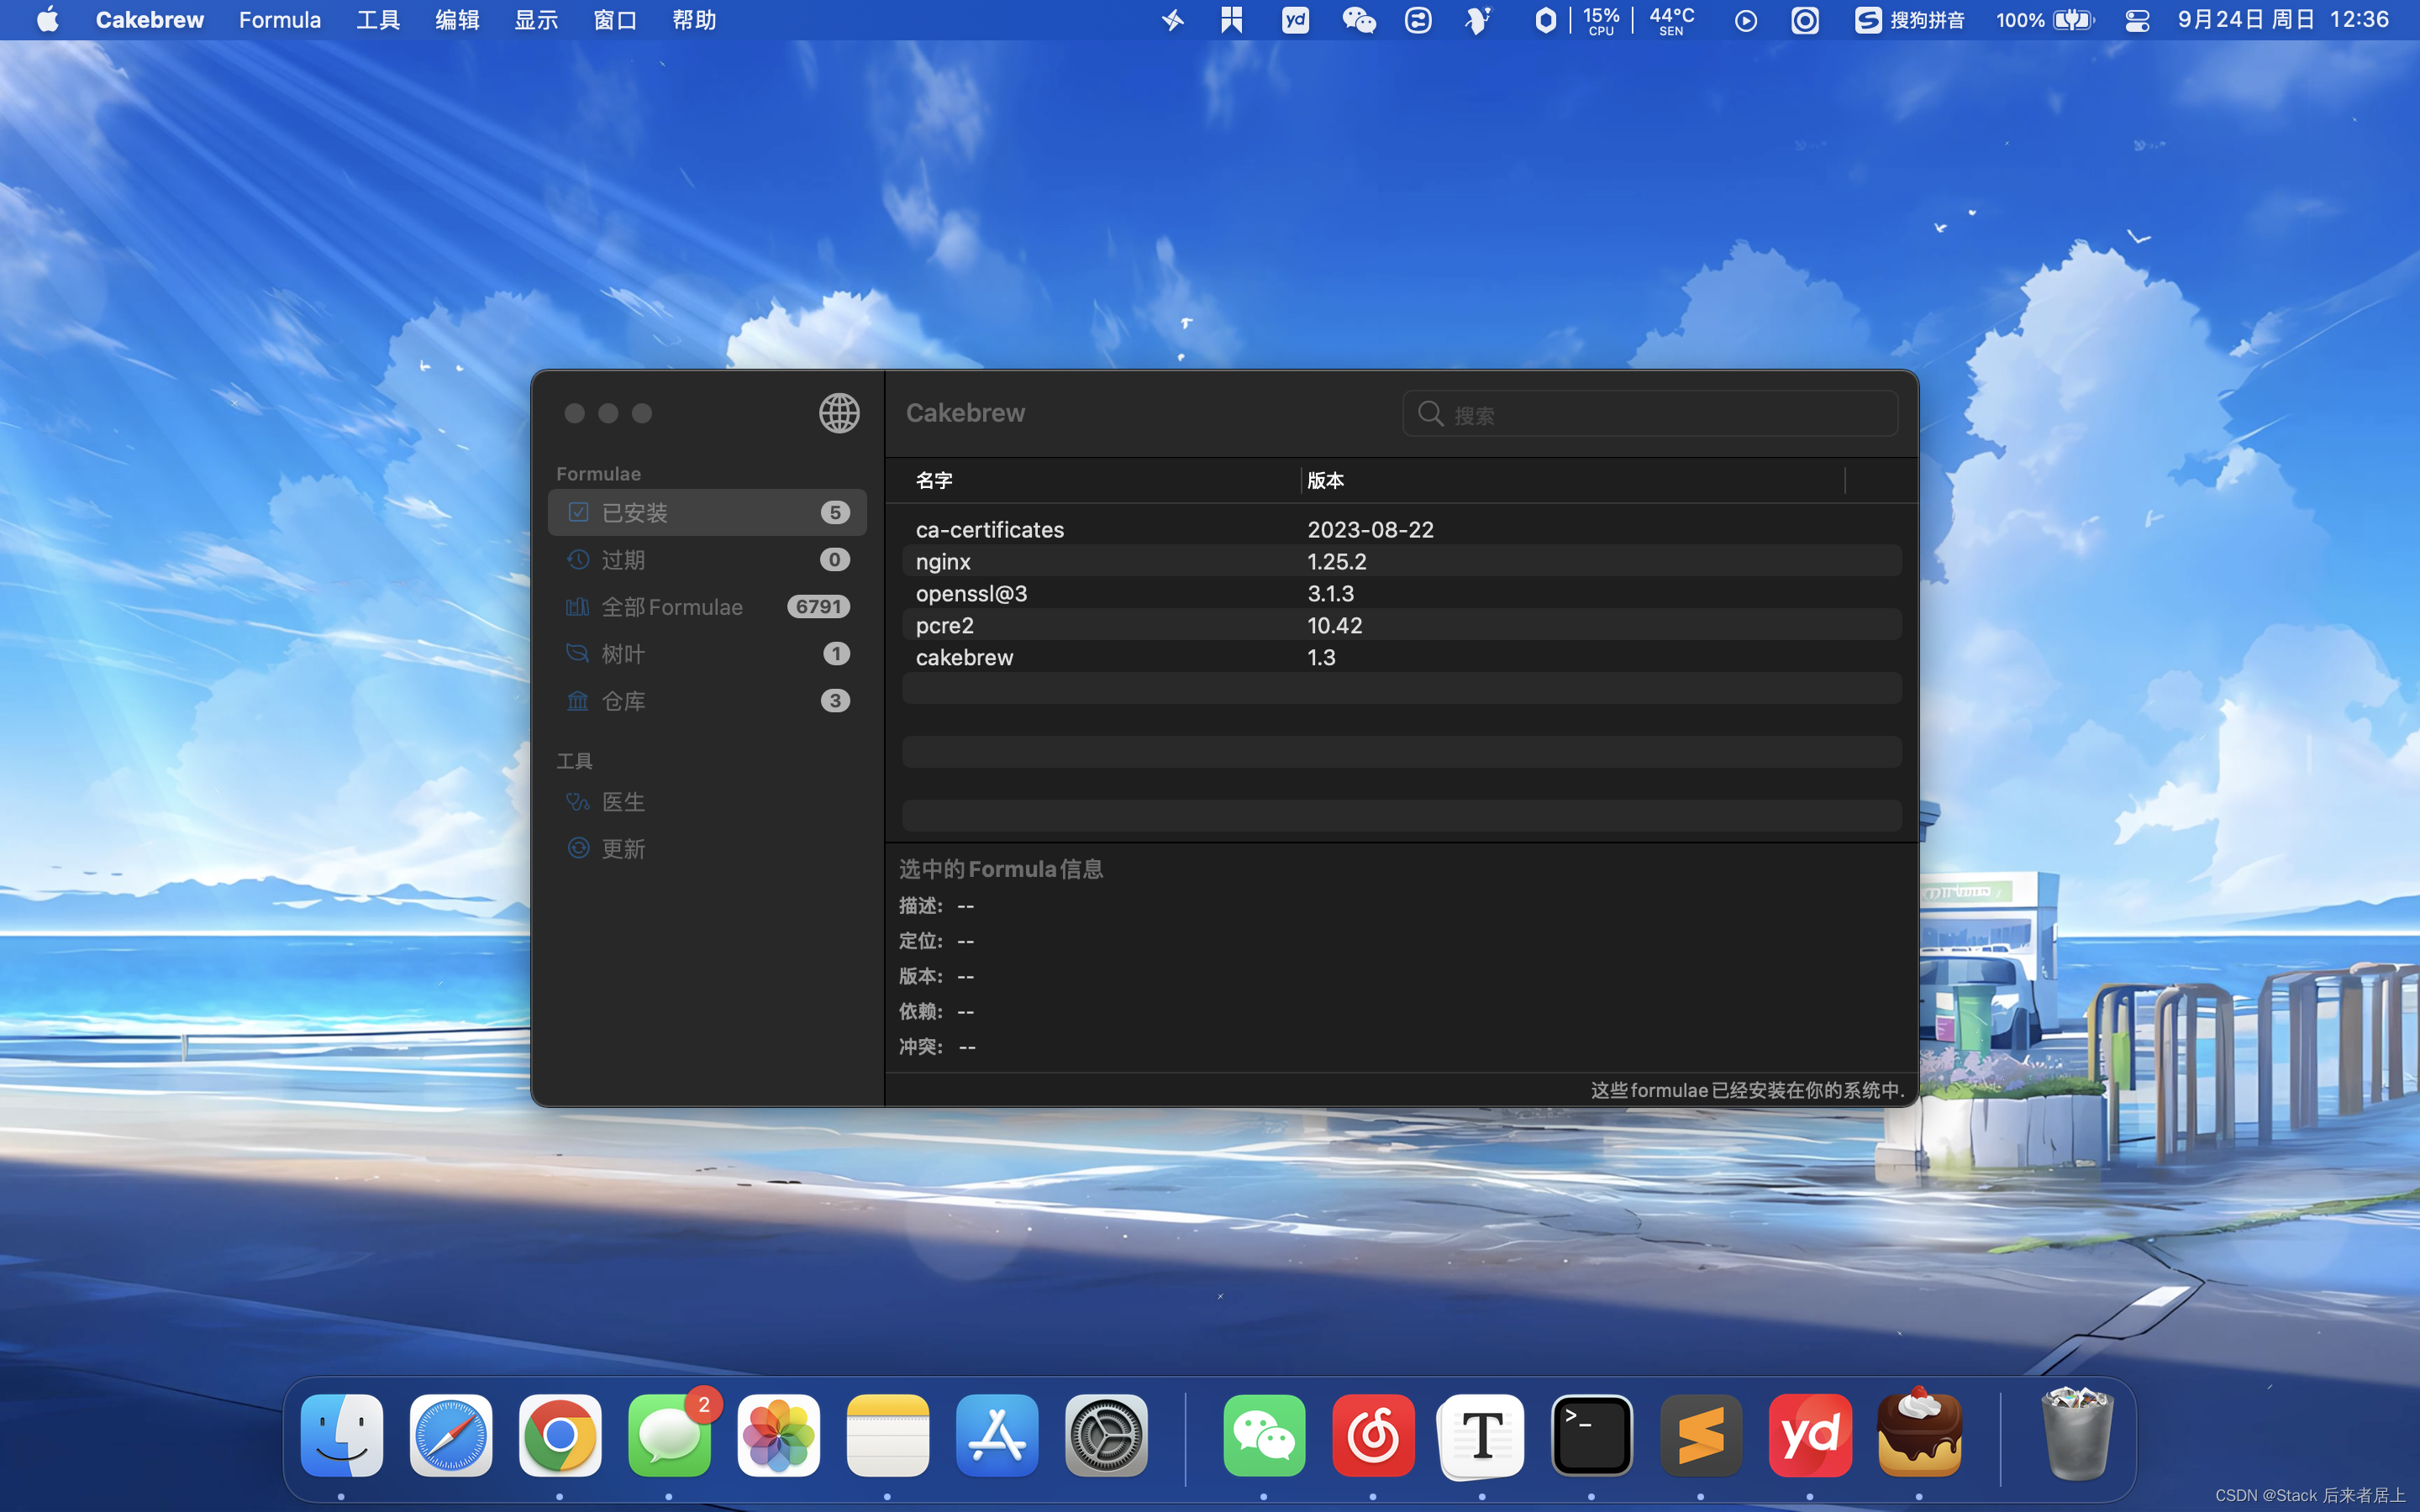Open Safari from the Dock
The height and width of the screenshot is (1512, 2420).
tap(451, 1435)
